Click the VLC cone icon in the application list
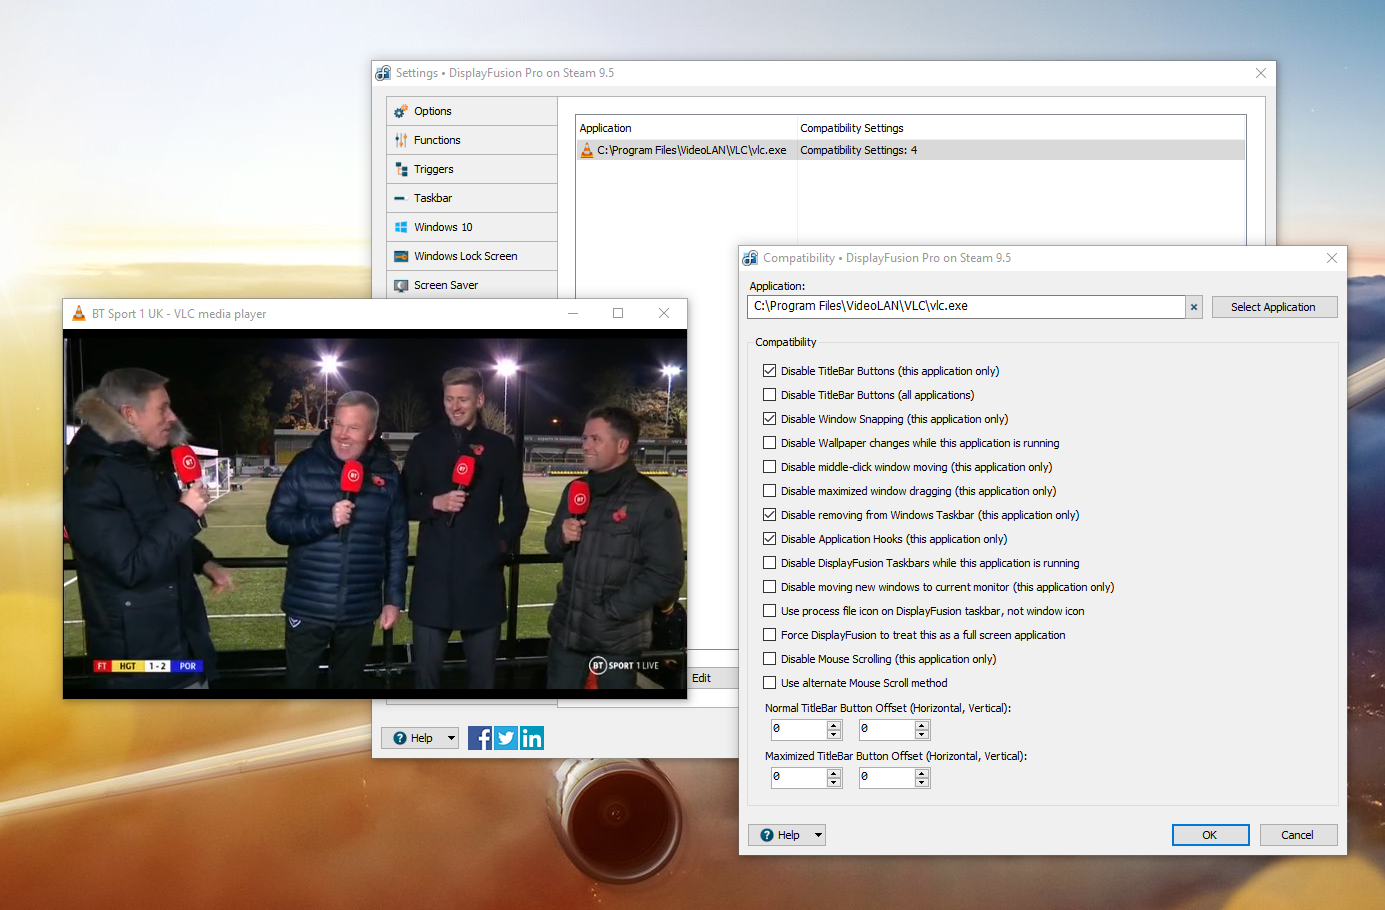 pyautogui.click(x=587, y=150)
